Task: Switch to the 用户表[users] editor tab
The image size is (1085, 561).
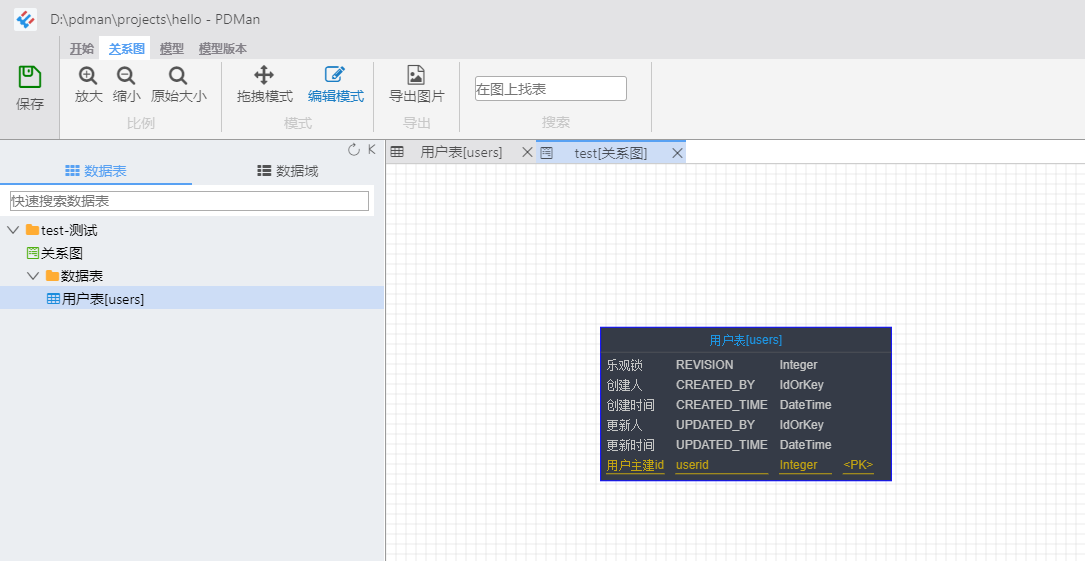Action: 462,152
